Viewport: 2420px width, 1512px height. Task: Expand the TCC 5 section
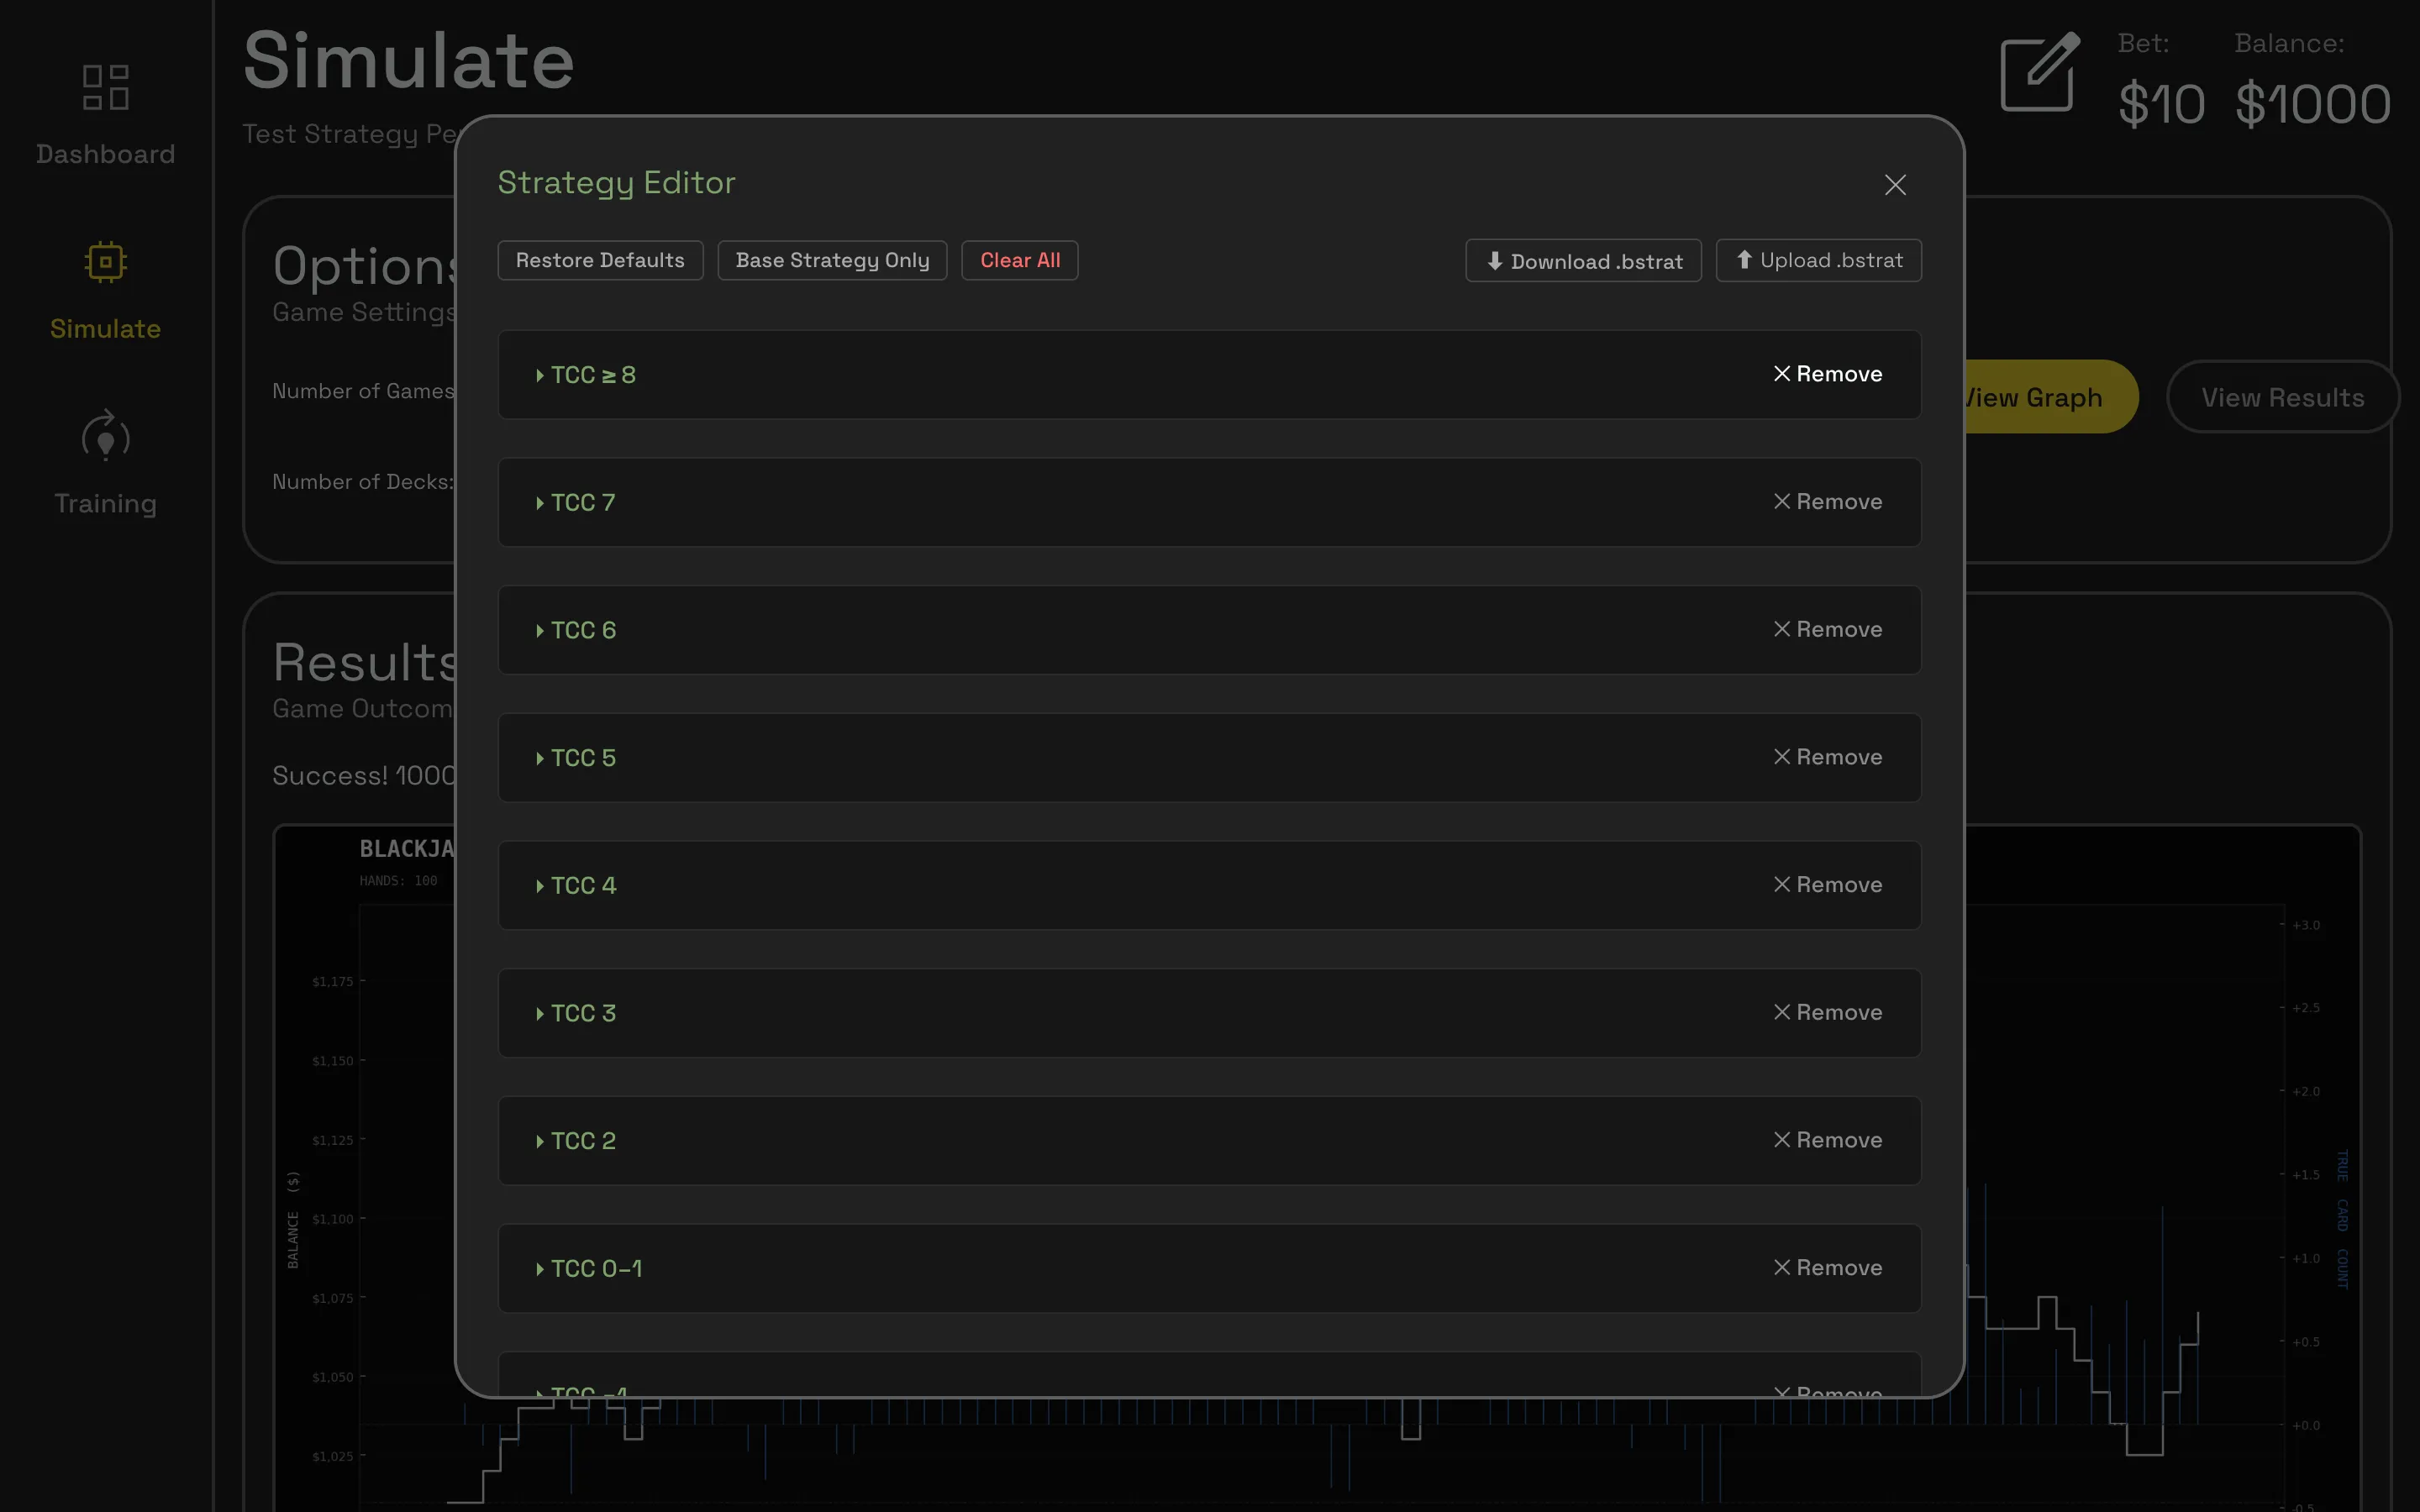tap(576, 758)
